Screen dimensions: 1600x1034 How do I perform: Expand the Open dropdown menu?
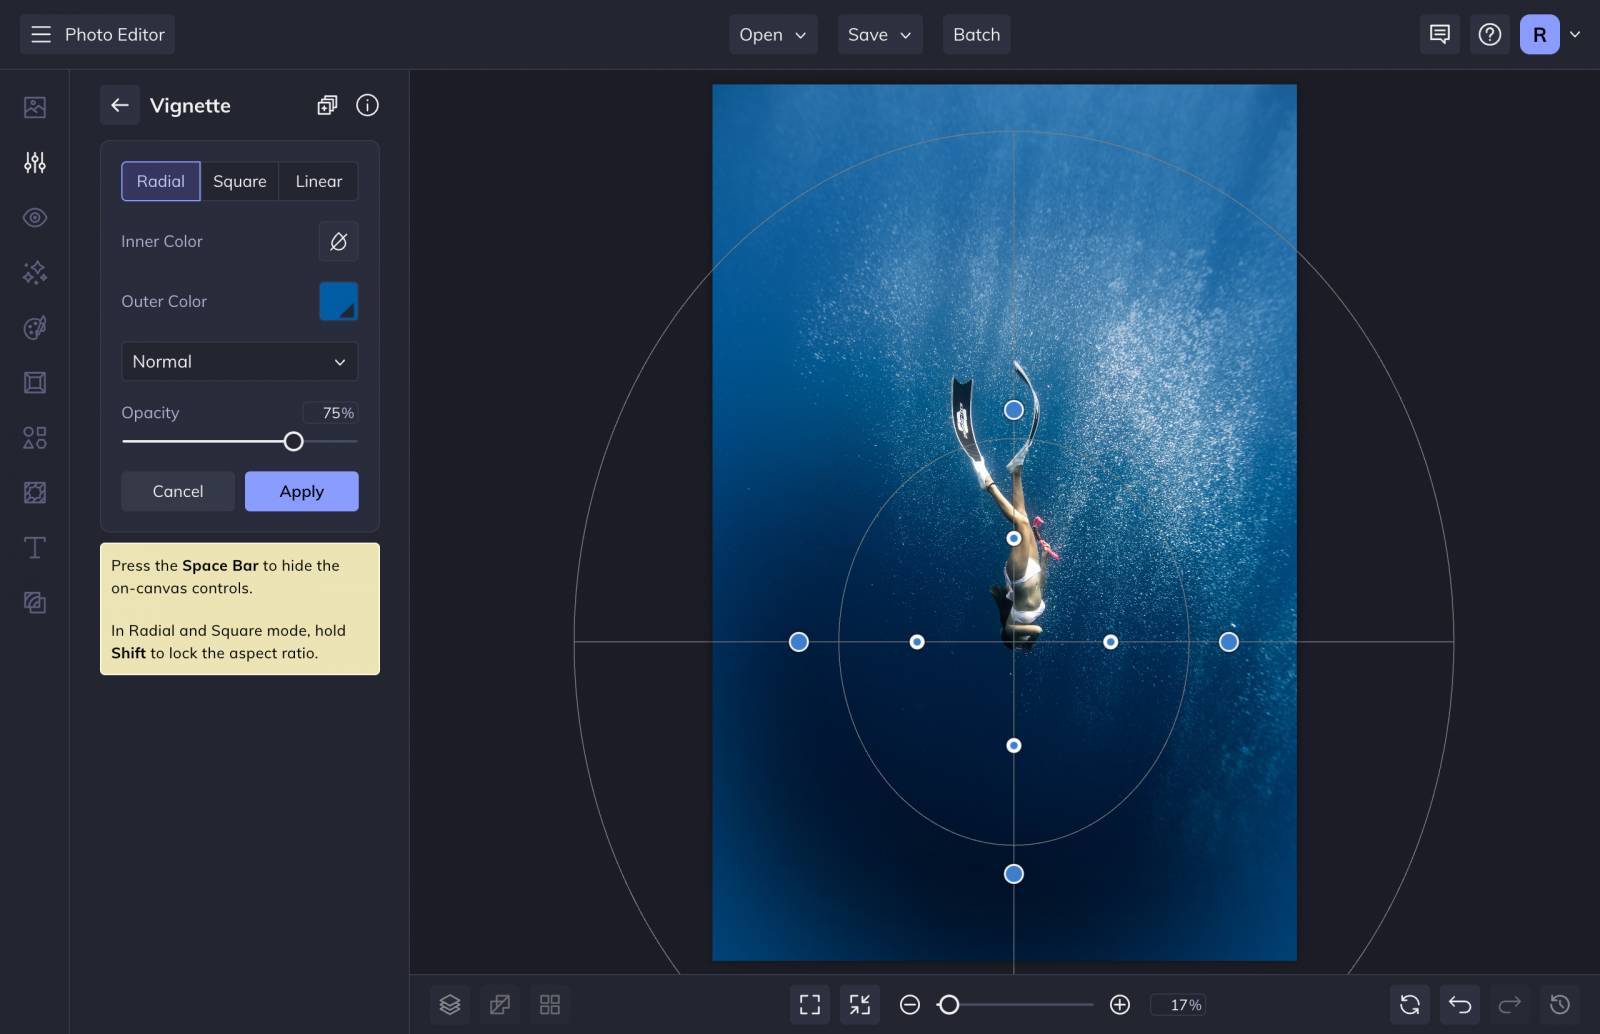click(772, 35)
